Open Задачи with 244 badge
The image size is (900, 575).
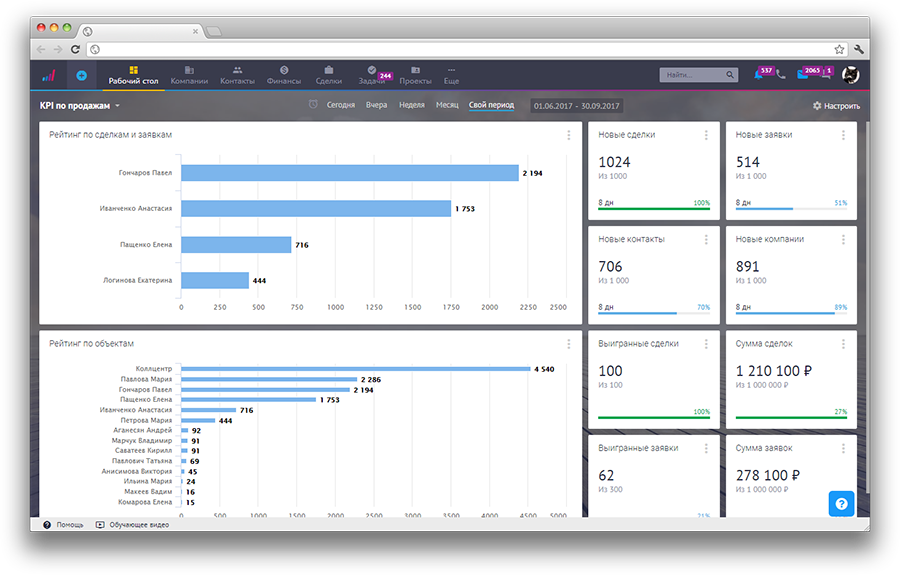[373, 75]
